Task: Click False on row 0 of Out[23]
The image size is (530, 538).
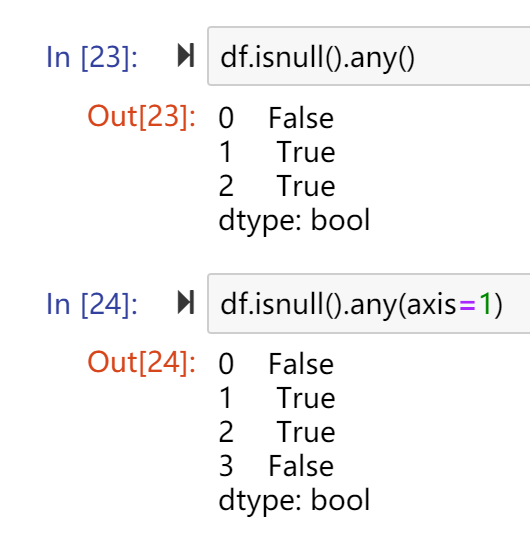Action: (301, 118)
